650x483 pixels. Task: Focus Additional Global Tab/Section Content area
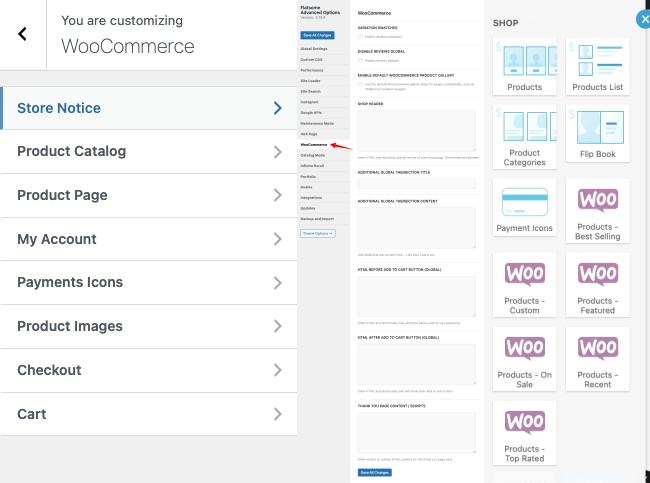coord(417,228)
